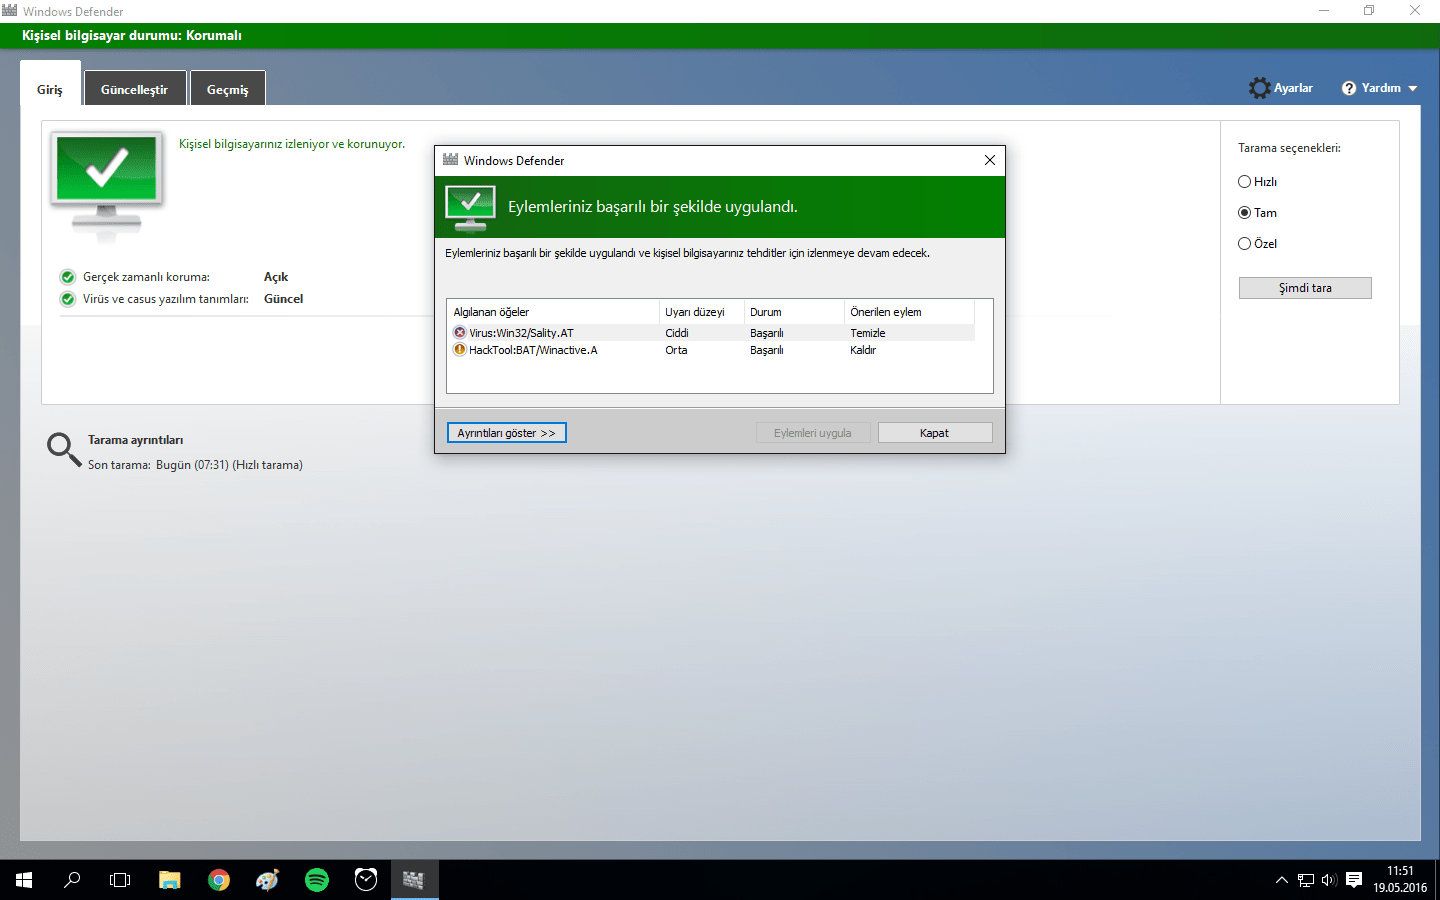Click the Orta alert level cell

click(676, 350)
